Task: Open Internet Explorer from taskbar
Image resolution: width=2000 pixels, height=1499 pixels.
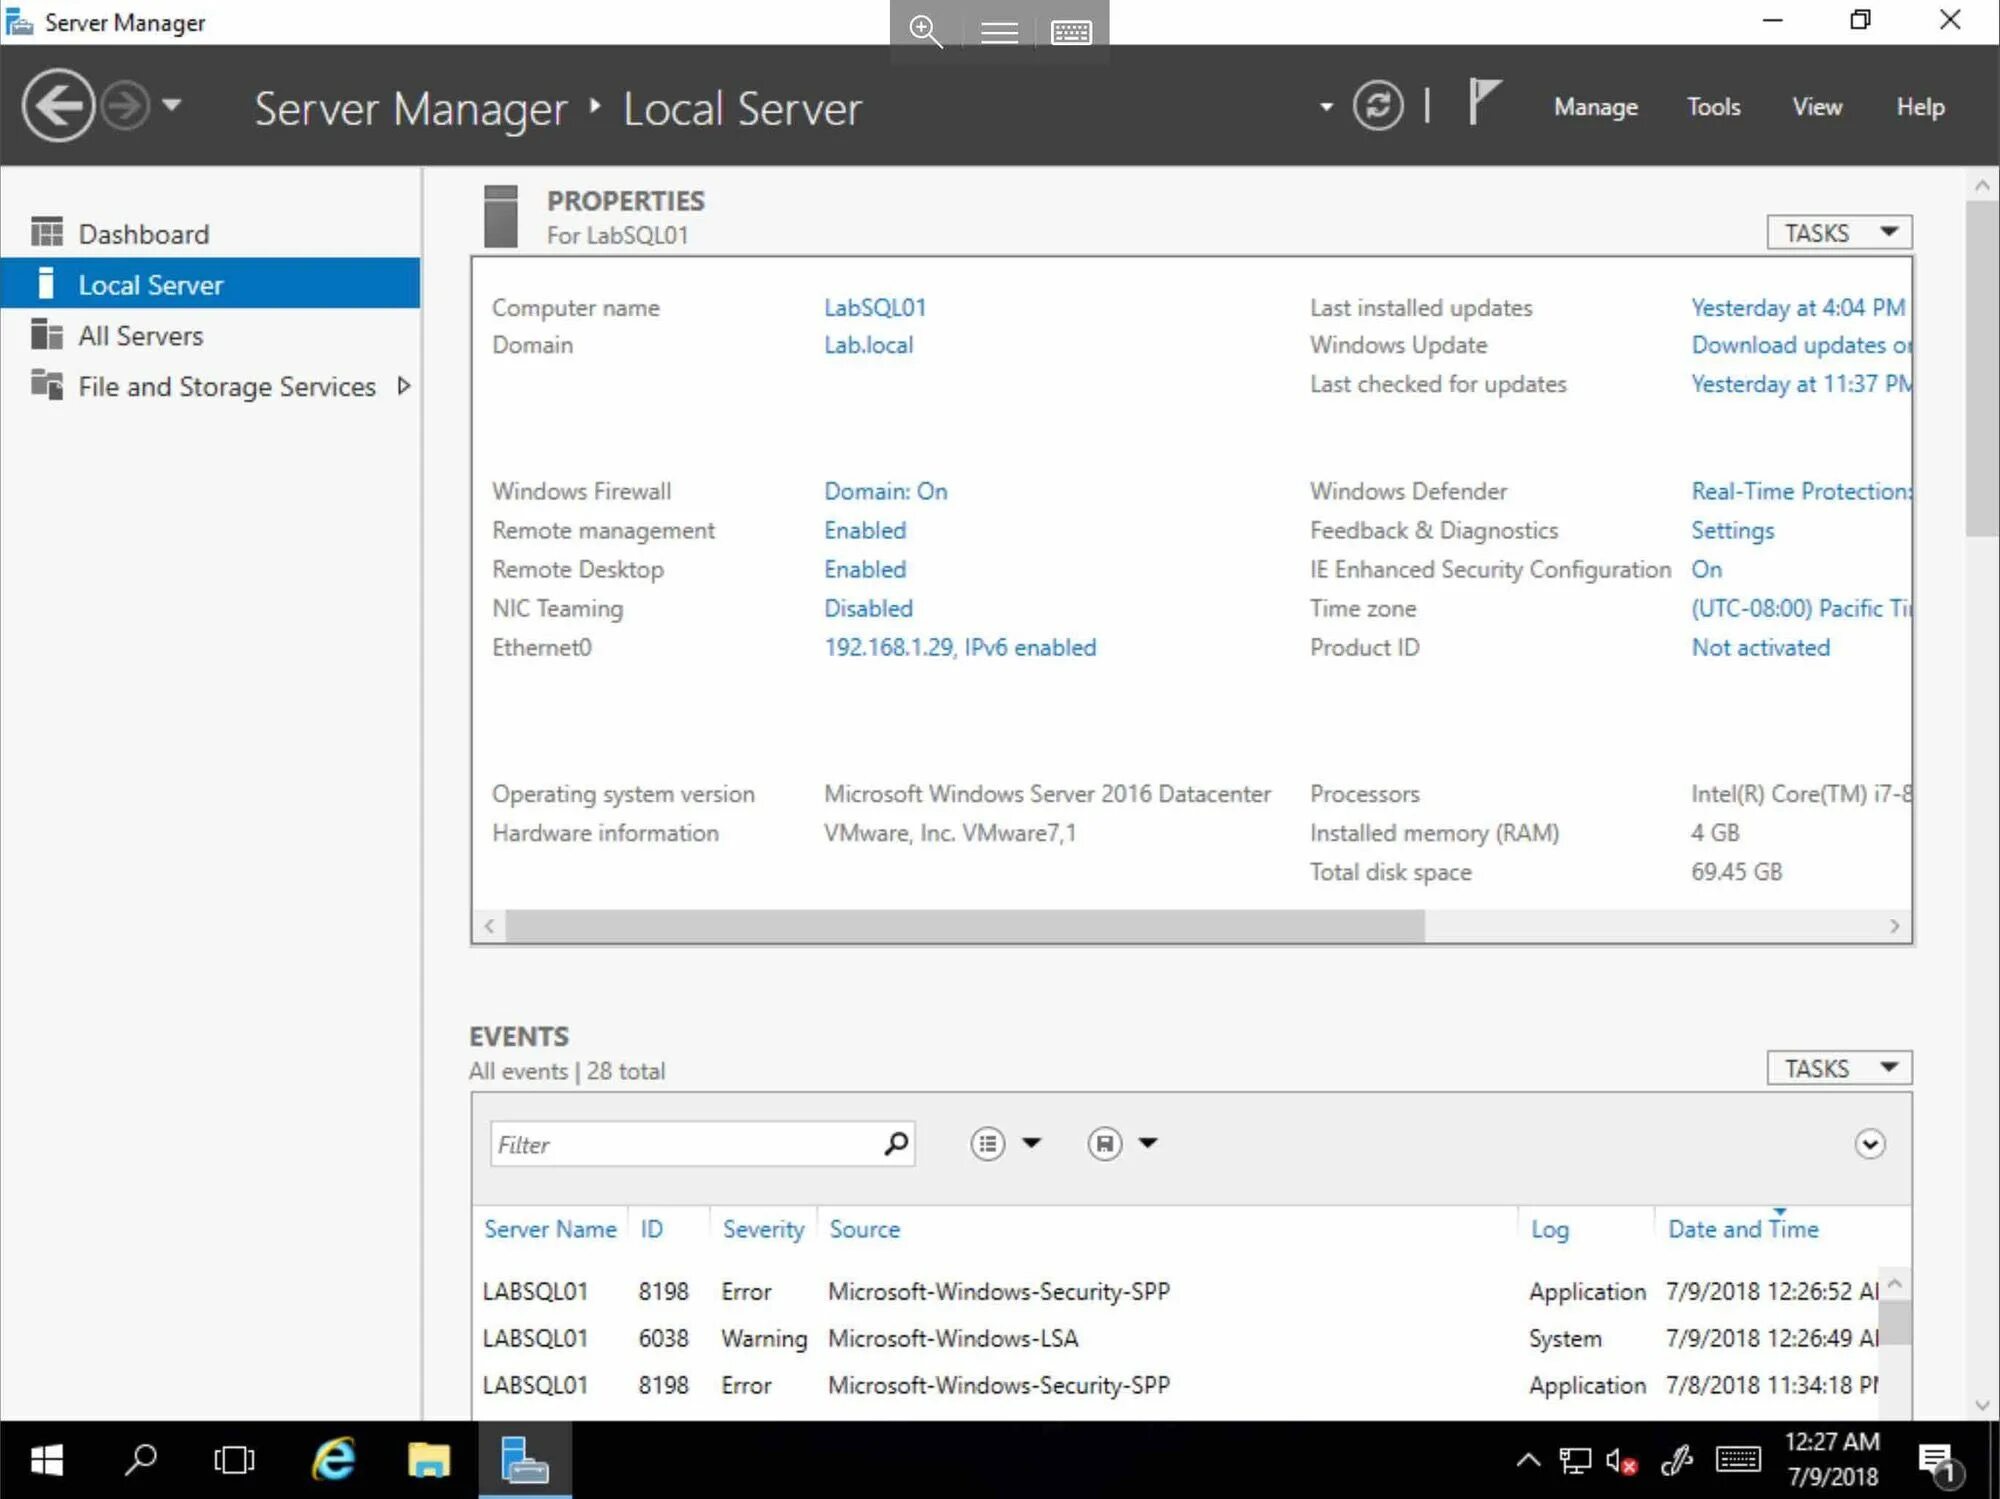Action: point(334,1460)
